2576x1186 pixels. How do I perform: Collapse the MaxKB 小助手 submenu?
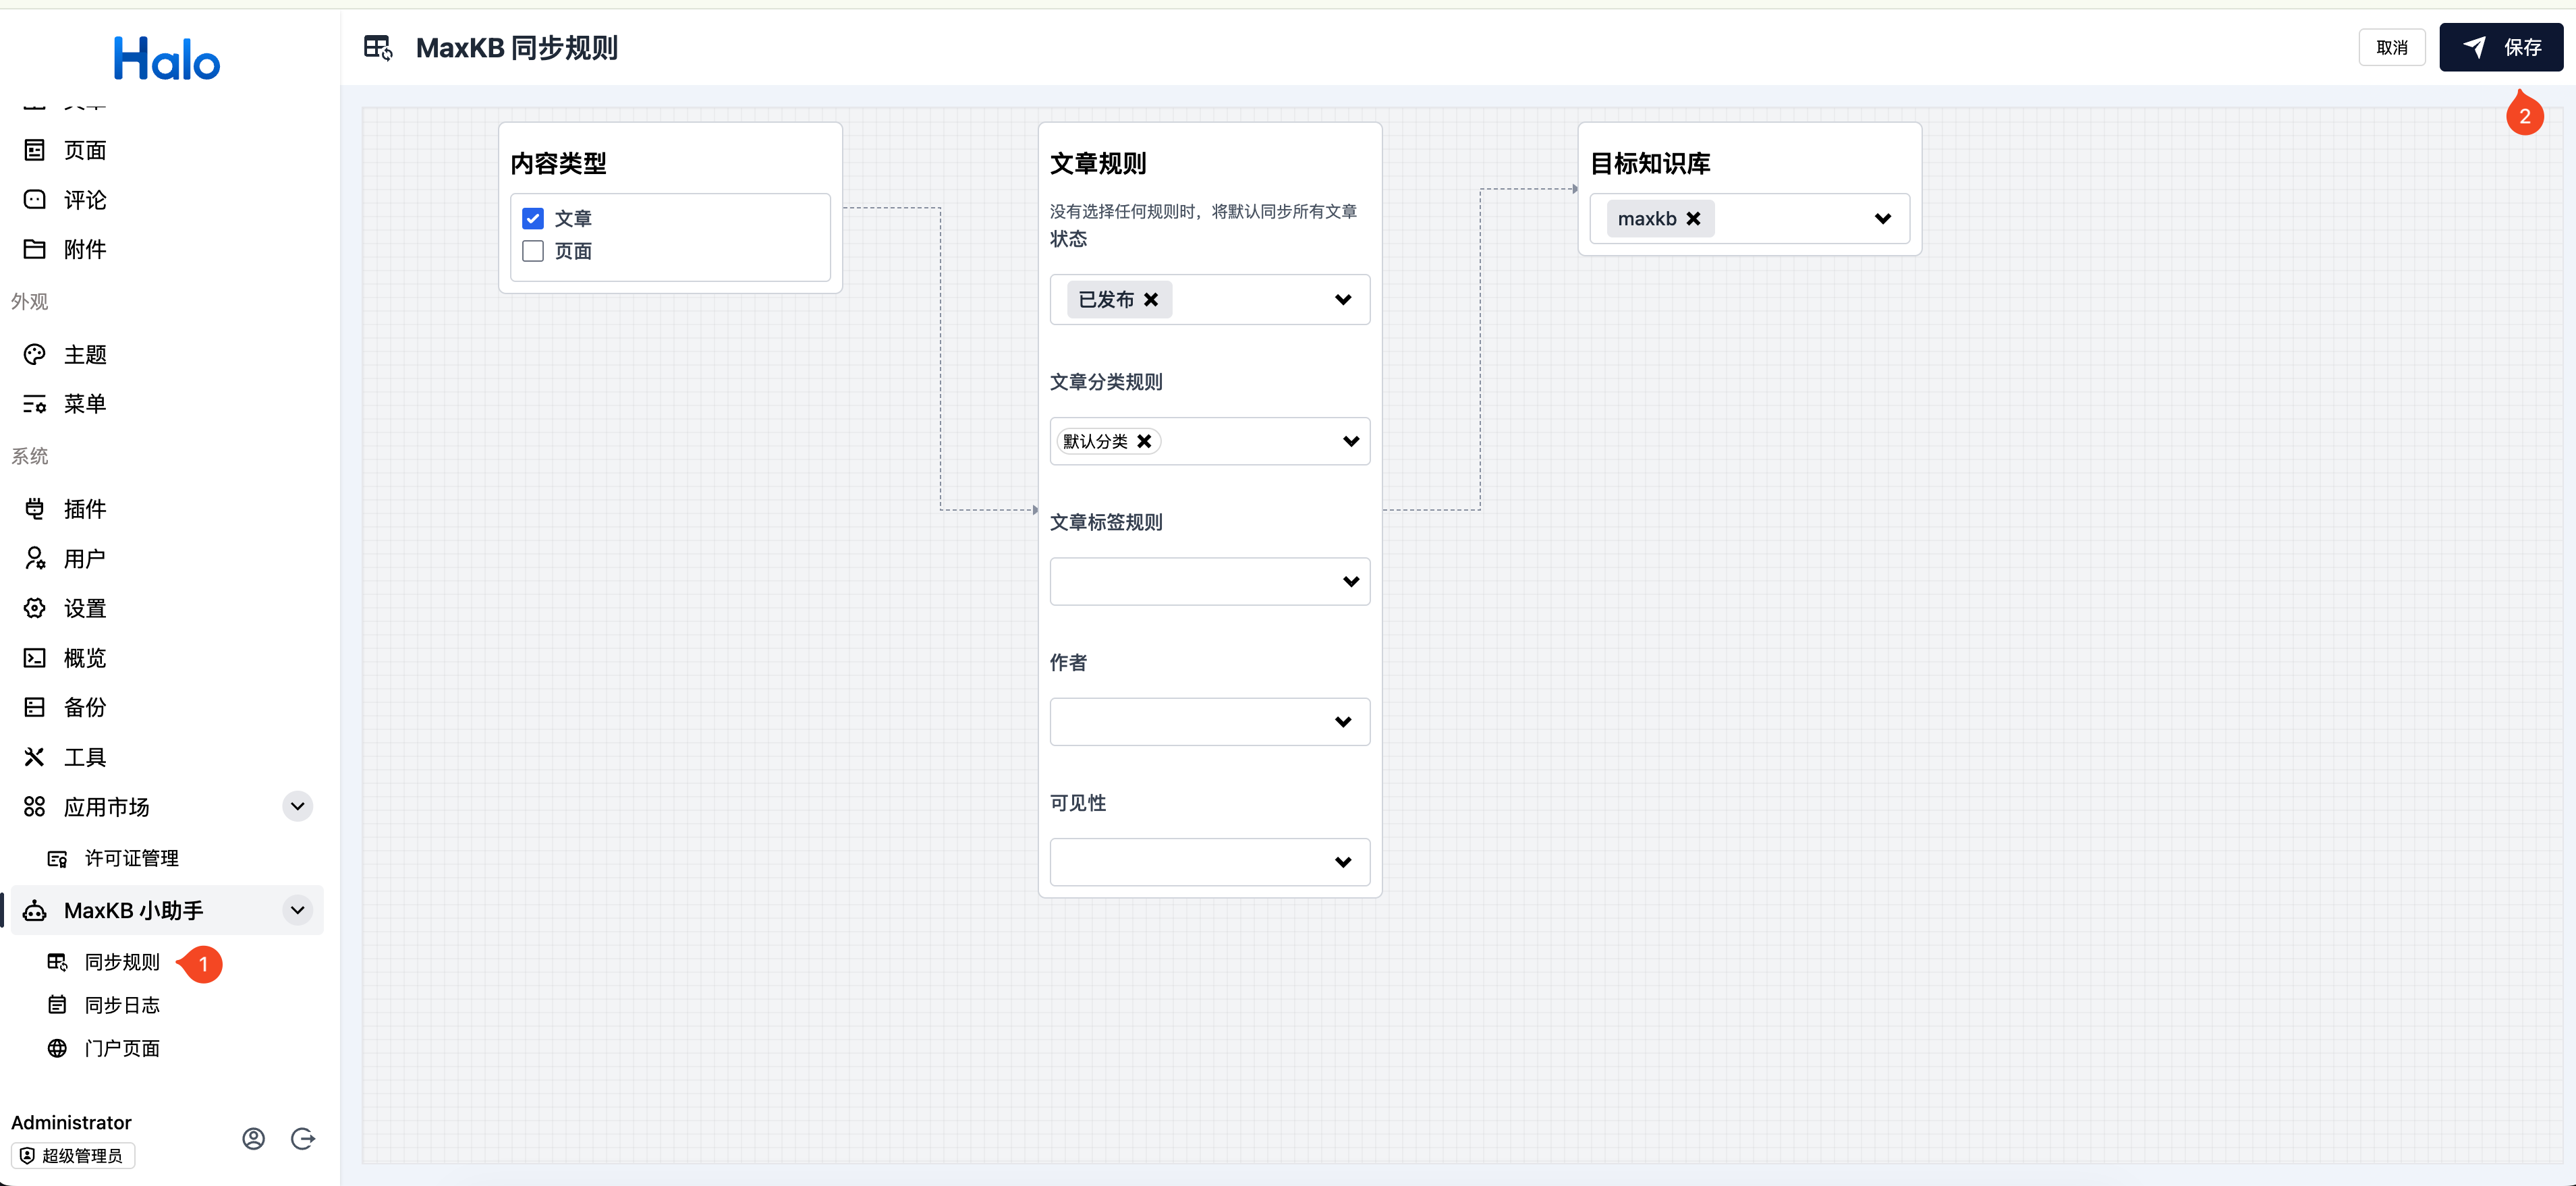297,910
